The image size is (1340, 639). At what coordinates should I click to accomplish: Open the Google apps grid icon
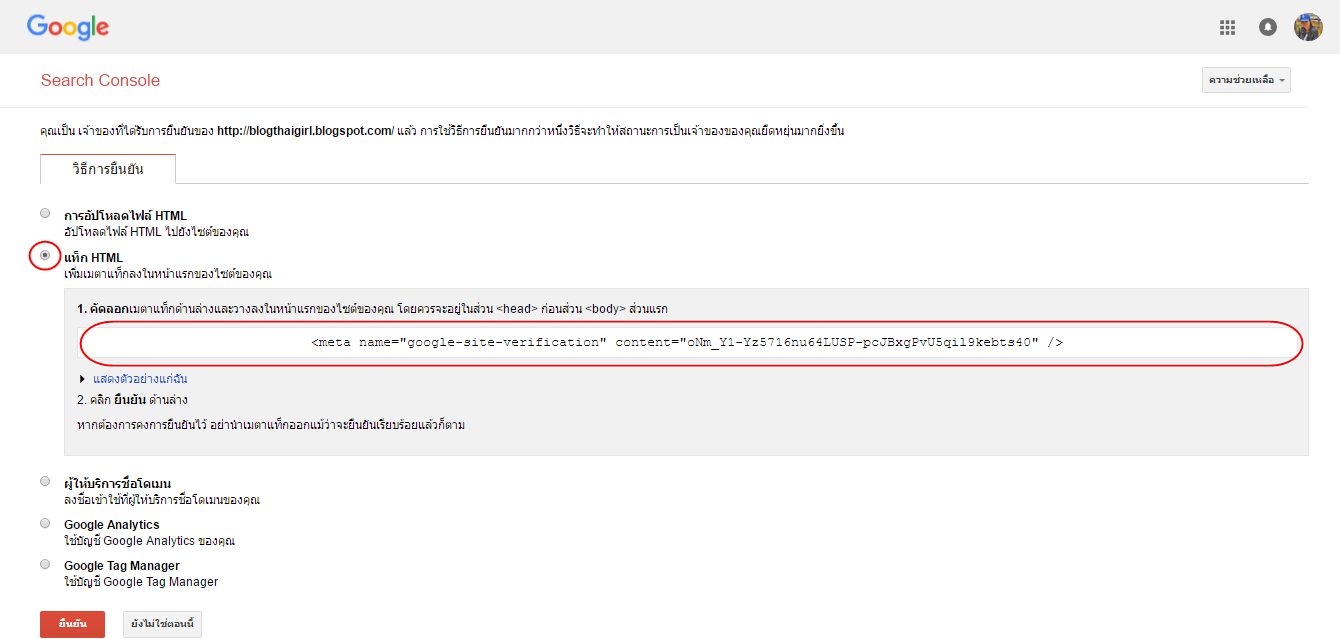(1227, 27)
